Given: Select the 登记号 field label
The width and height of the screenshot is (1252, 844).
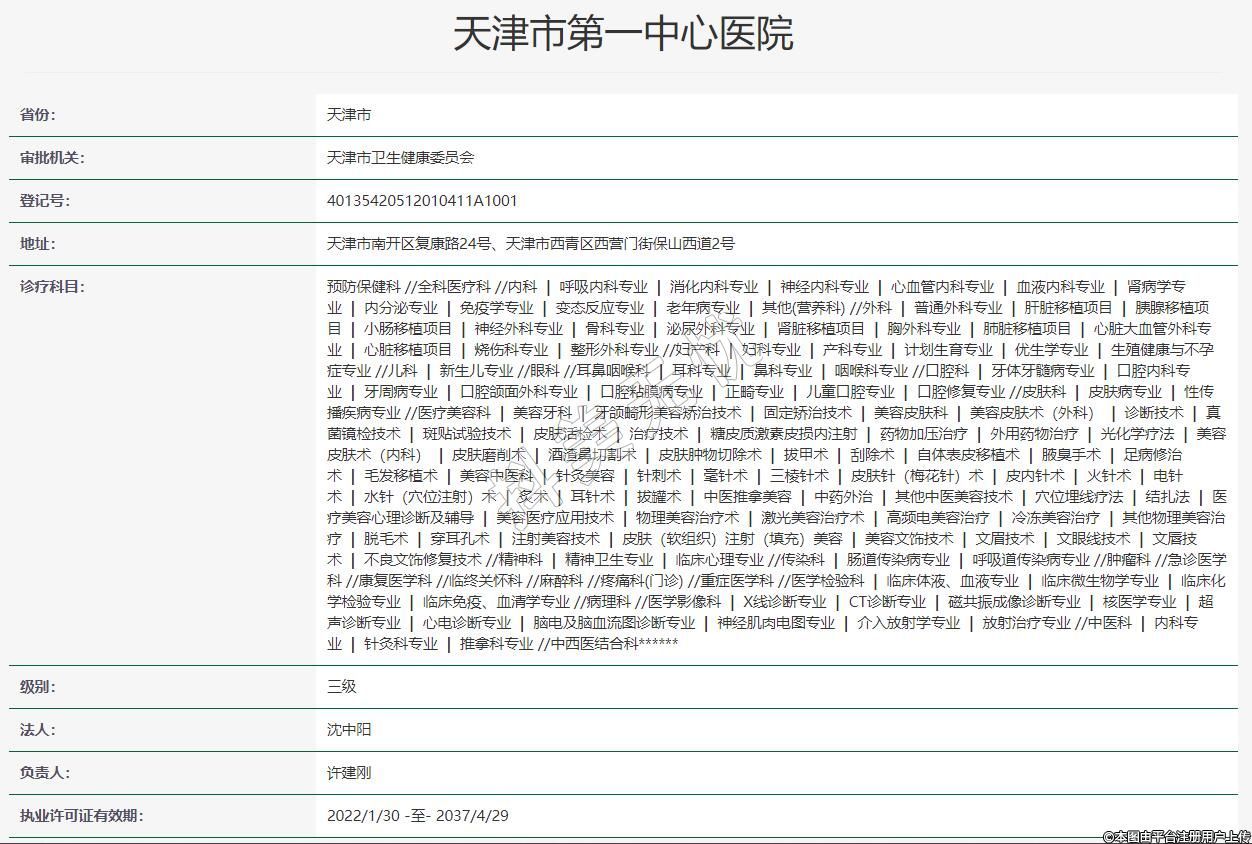Looking at the screenshot, I should [x=45, y=201].
